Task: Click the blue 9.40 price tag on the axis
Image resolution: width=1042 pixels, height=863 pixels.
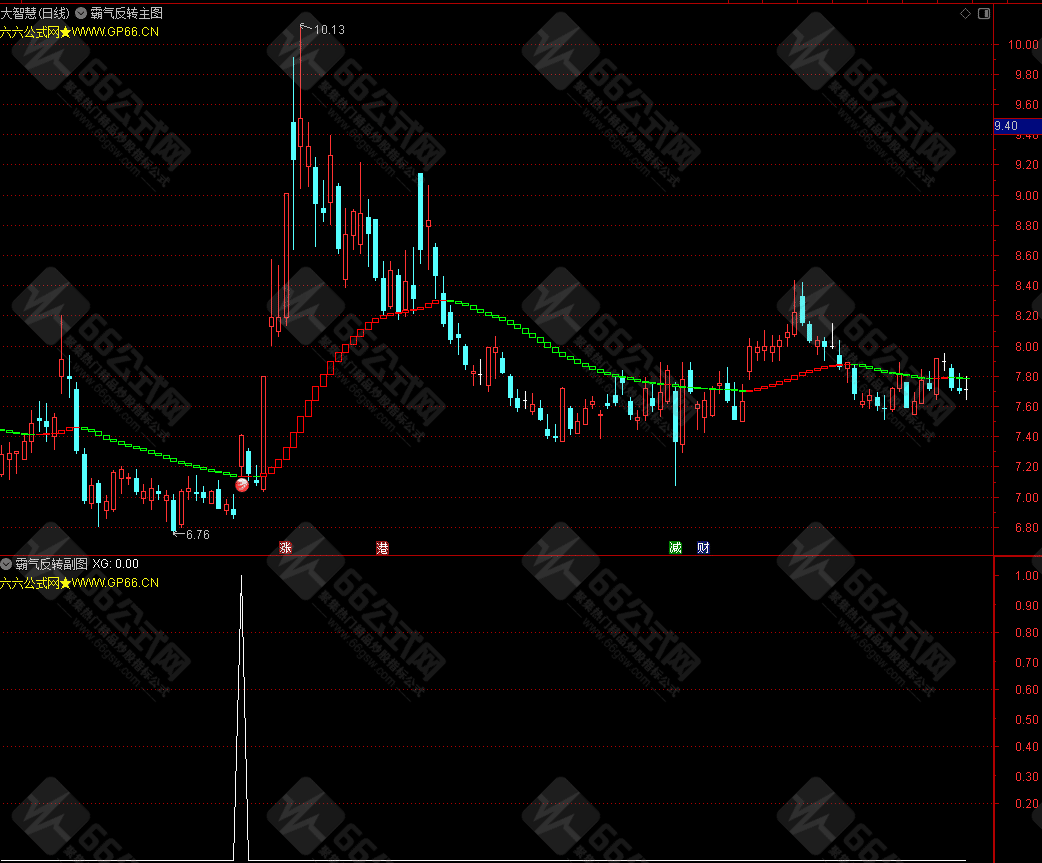Action: click(1017, 126)
